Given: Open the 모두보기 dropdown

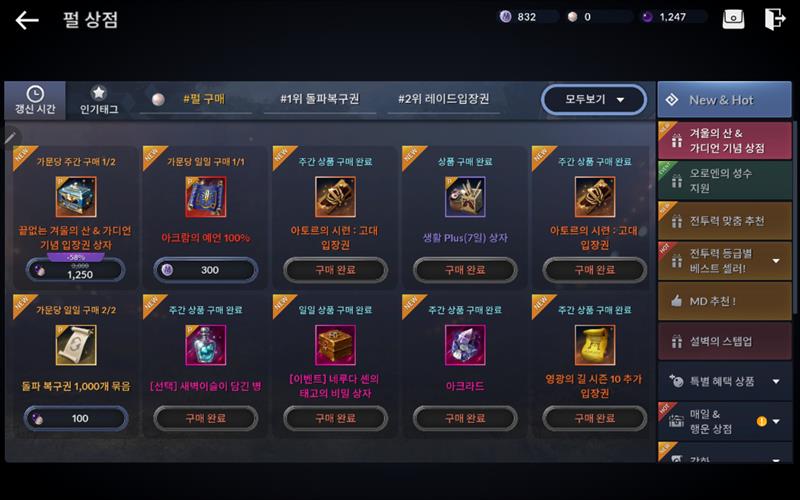Looking at the screenshot, I should [x=594, y=99].
